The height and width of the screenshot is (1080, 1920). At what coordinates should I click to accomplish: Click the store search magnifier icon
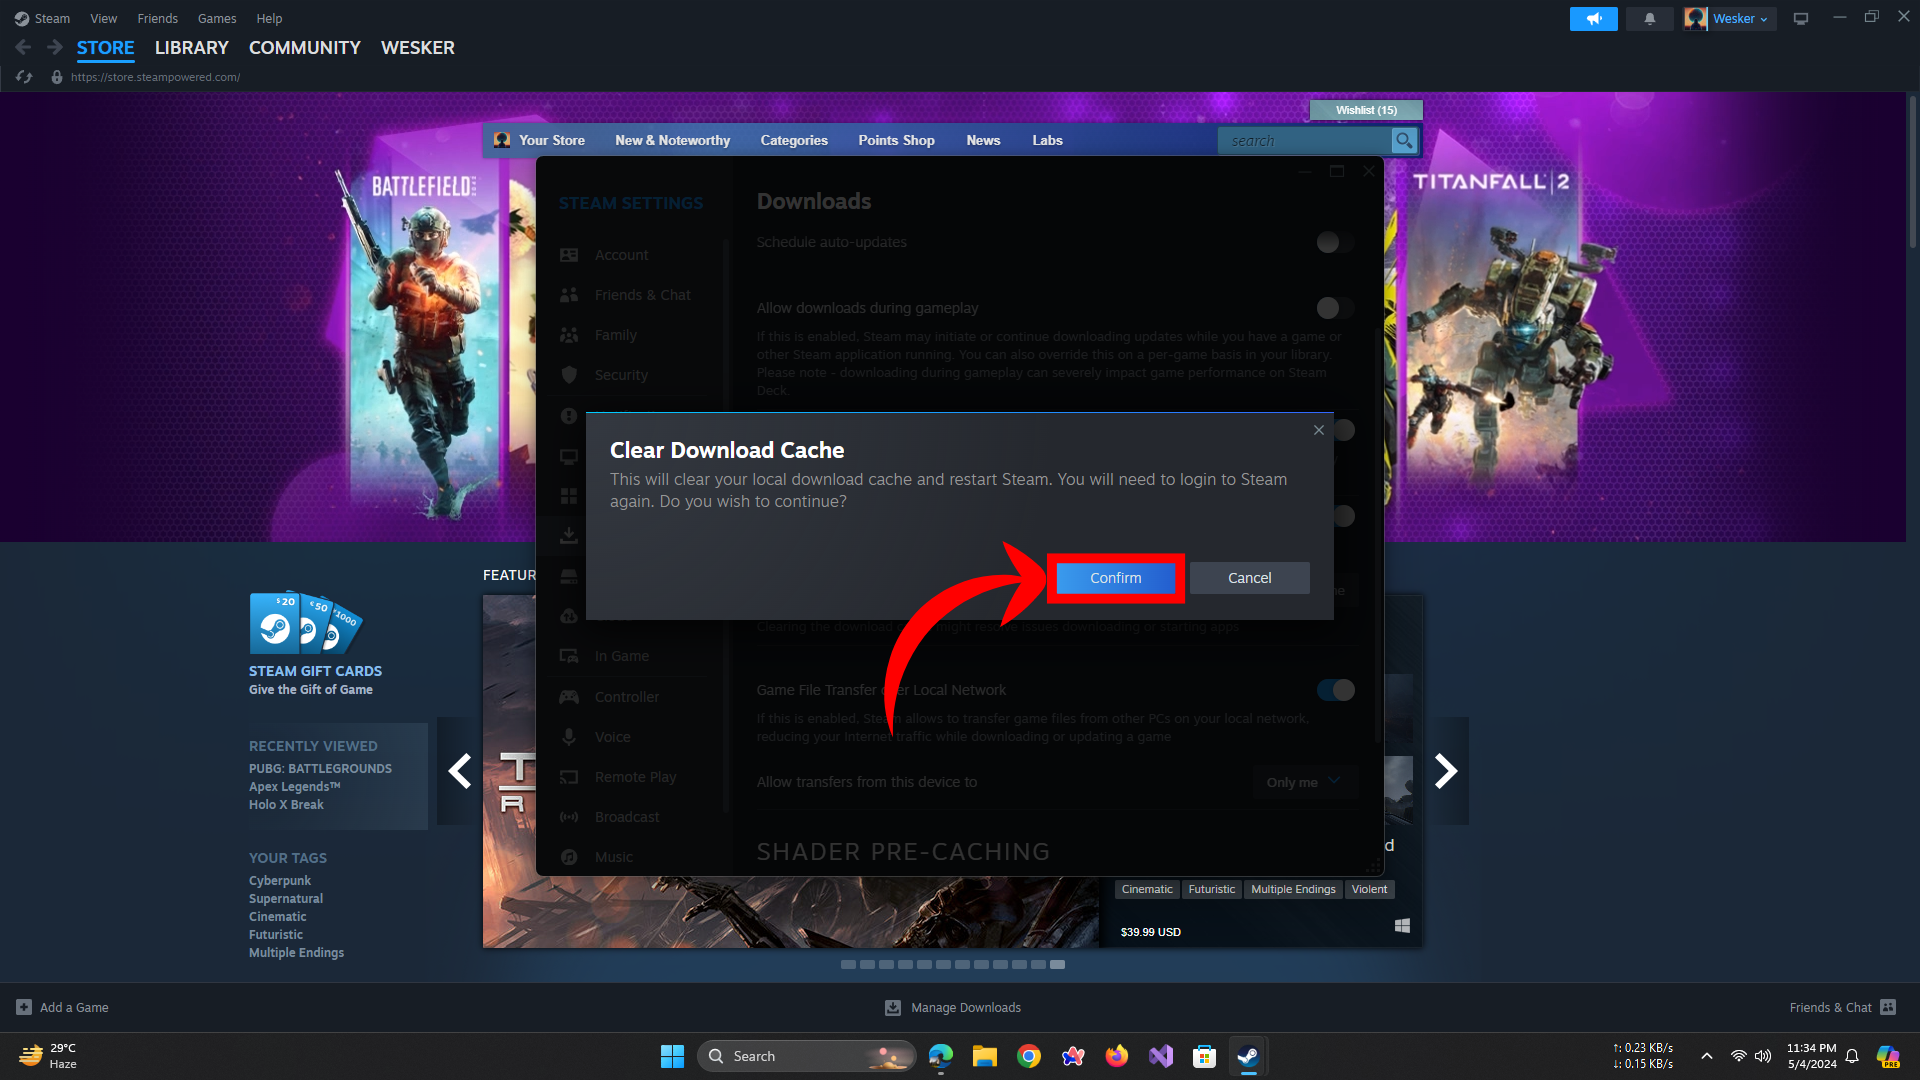(1404, 141)
